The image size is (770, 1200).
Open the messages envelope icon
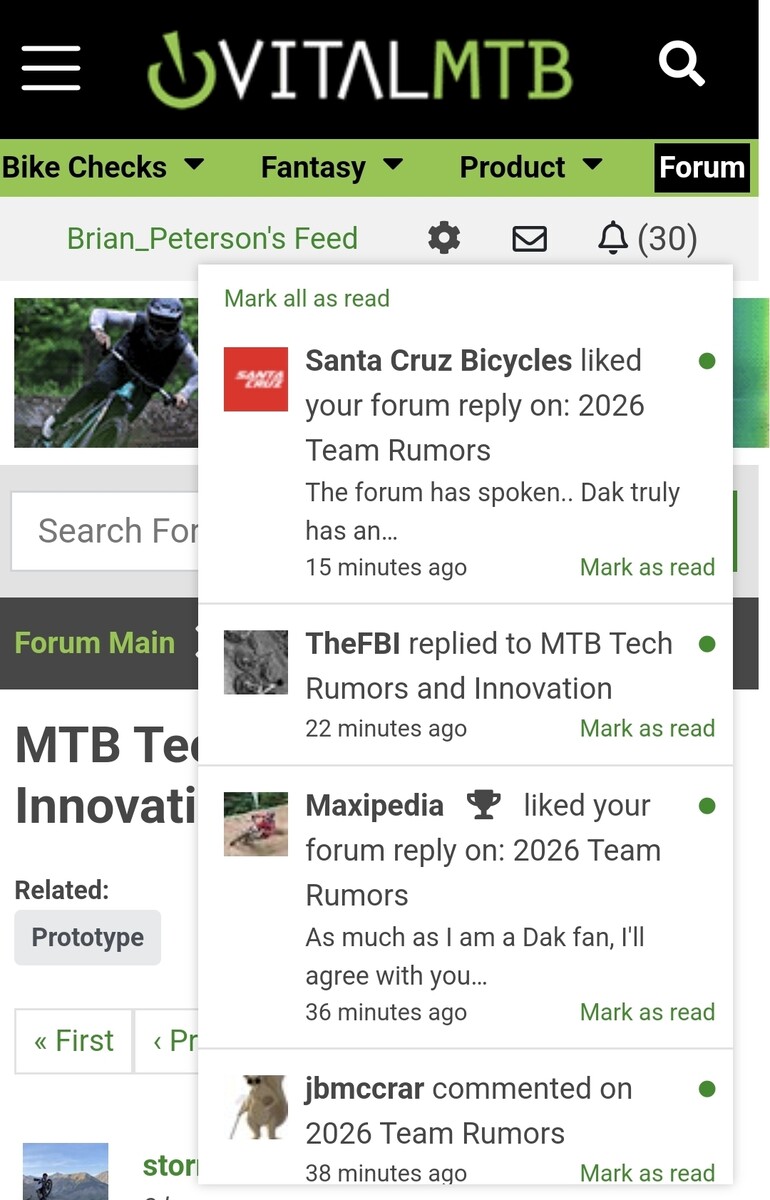[x=529, y=238]
